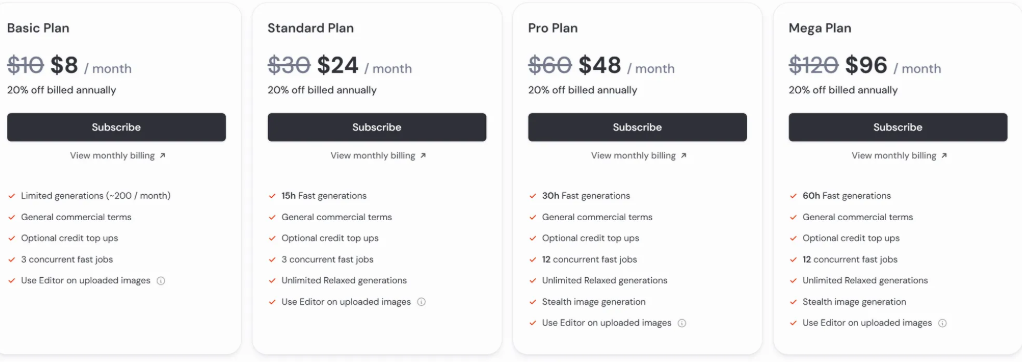
Task: Click info icon beside Standard Plan Editor feature
Action: click(421, 302)
